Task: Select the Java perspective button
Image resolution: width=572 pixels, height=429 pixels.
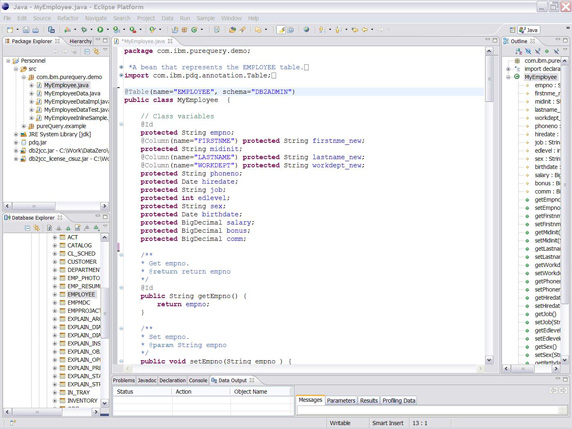Action: [x=529, y=30]
